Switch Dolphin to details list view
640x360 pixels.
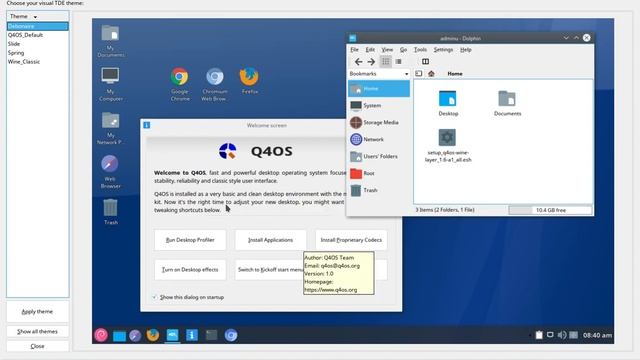point(398,62)
